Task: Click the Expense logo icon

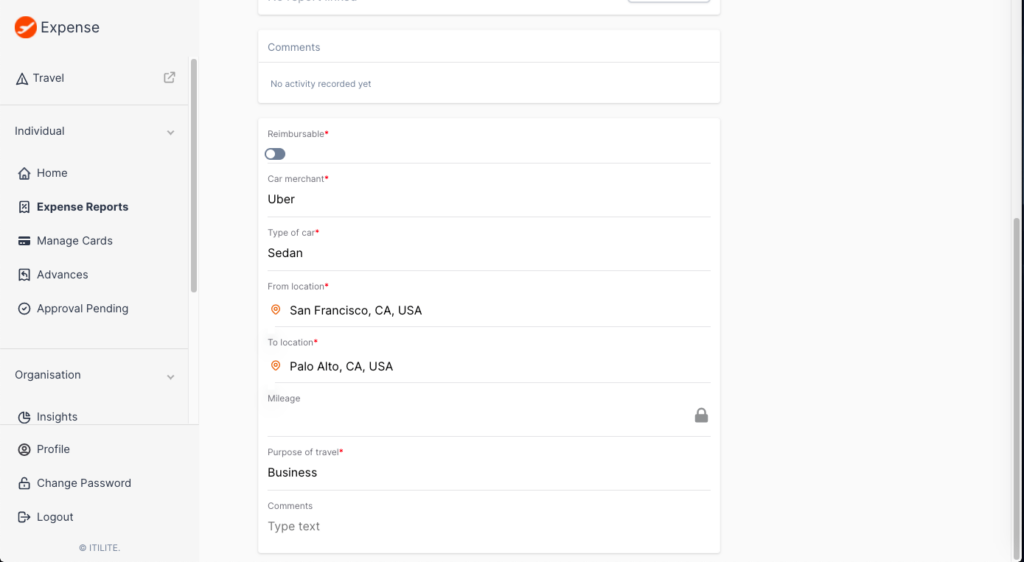Action: coord(25,27)
